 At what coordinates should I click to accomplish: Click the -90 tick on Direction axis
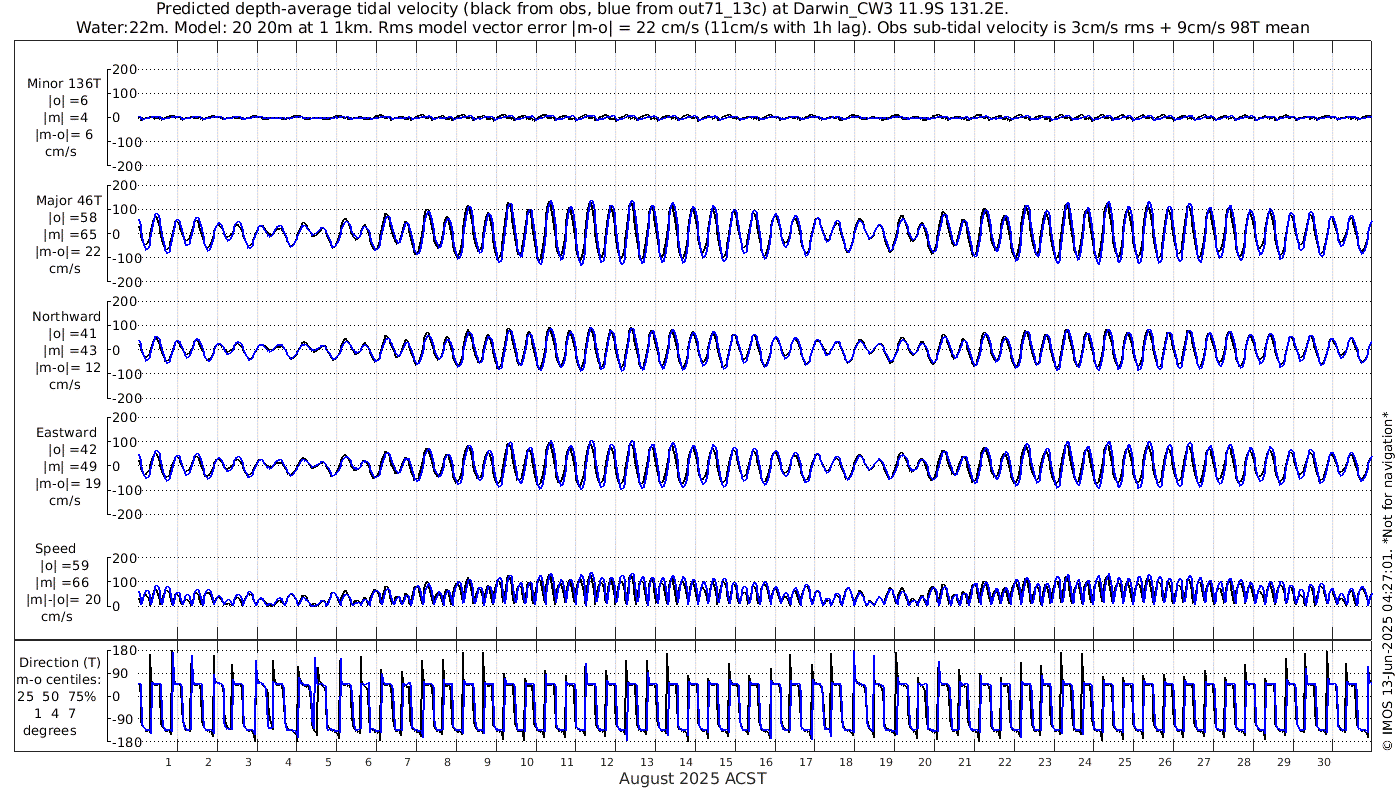point(121,719)
